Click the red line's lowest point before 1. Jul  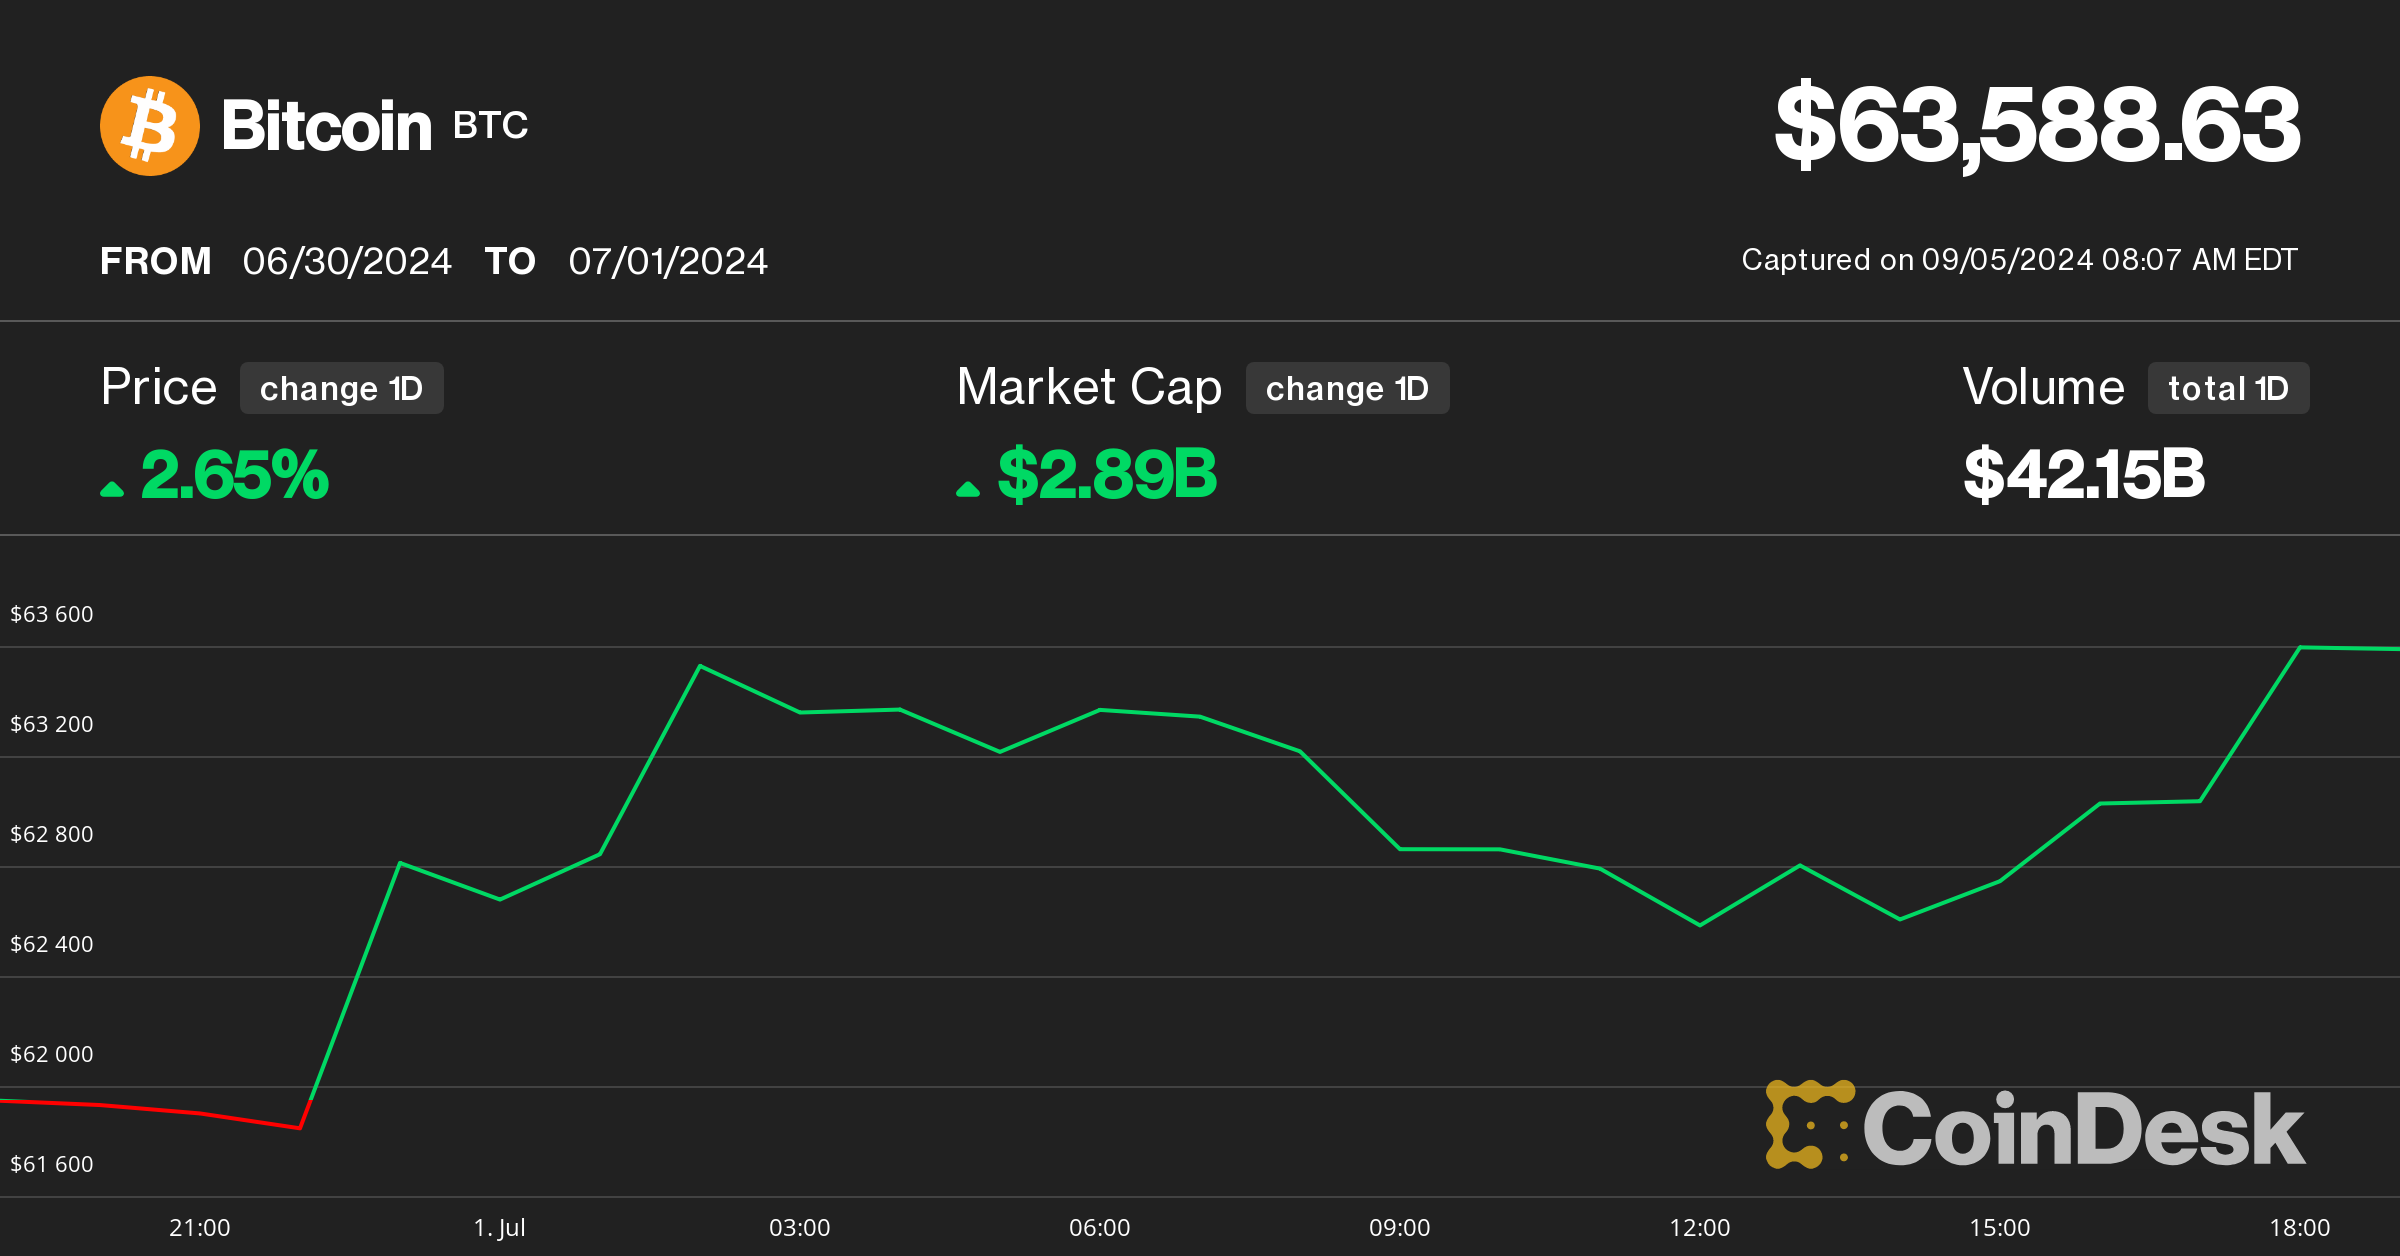coord(300,1127)
